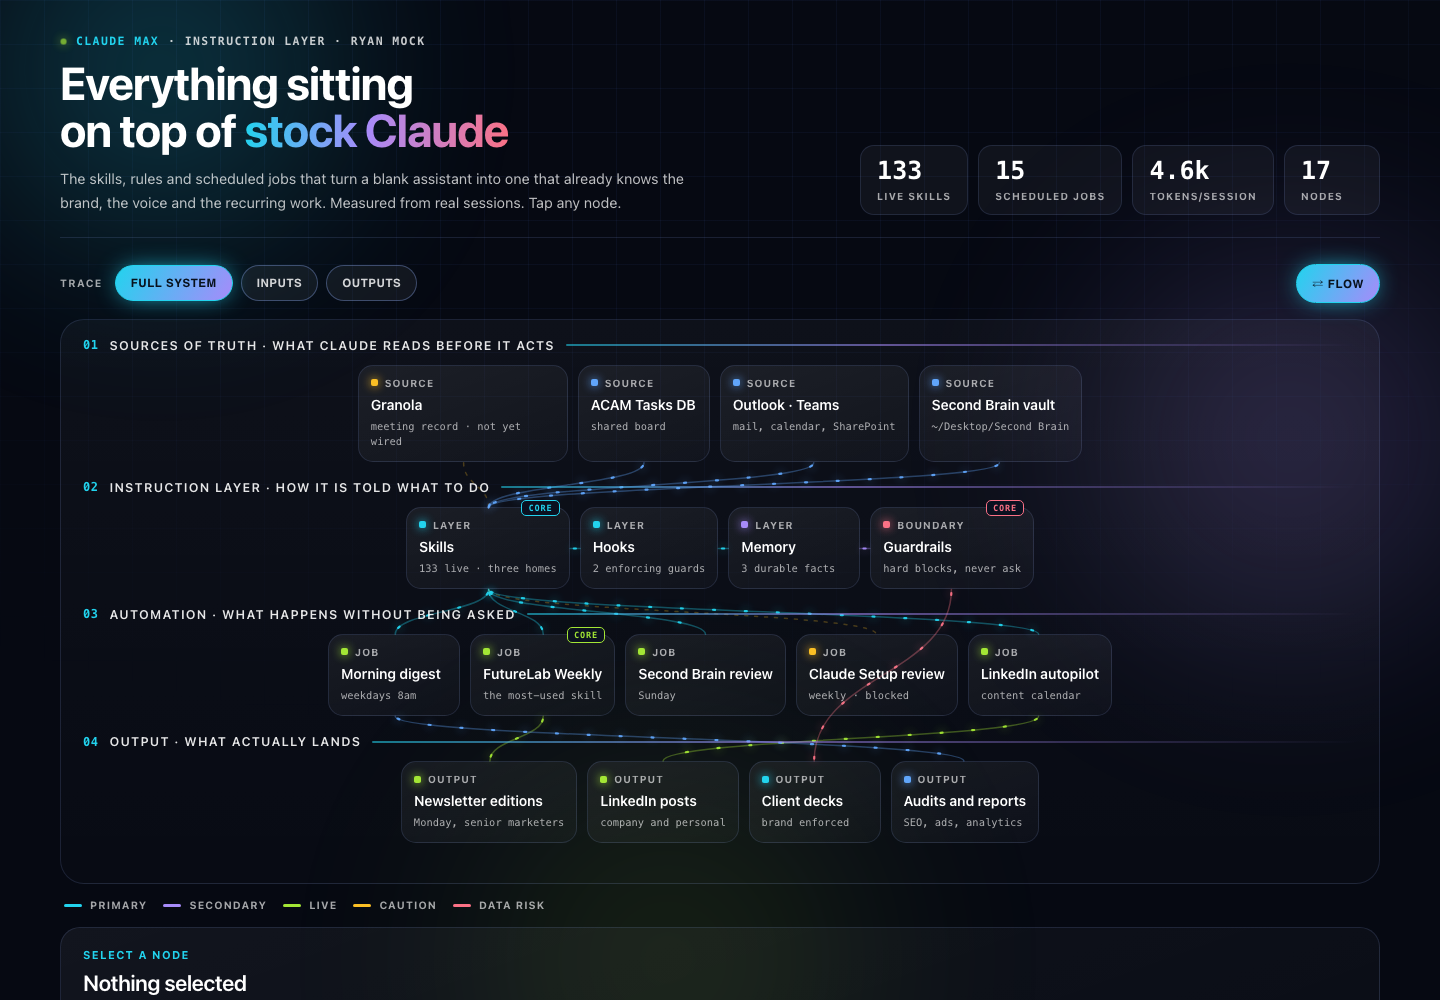Select the Second Brain review job
1440x1000 pixels.
tap(706, 675)
